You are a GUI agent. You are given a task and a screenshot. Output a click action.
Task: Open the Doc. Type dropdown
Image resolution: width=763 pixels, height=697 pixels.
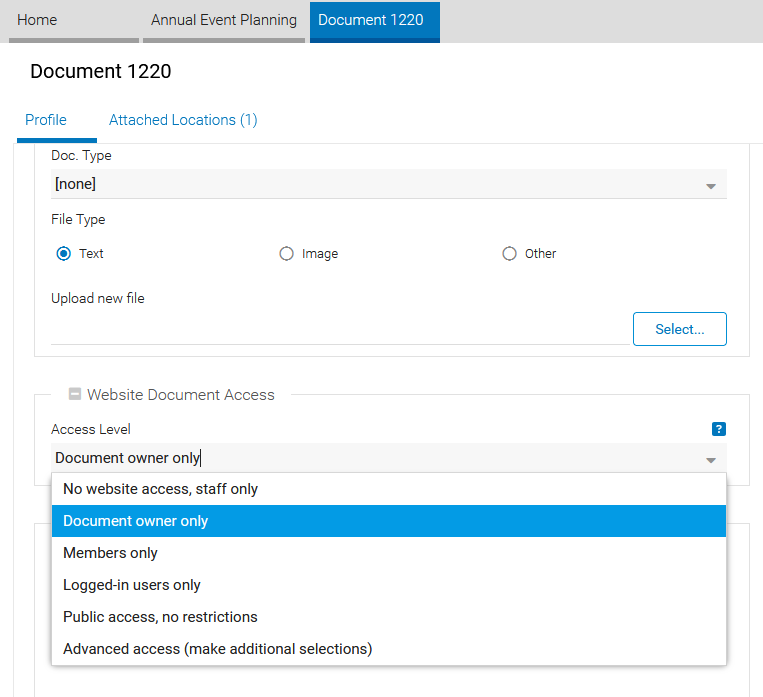click(388, 184)
